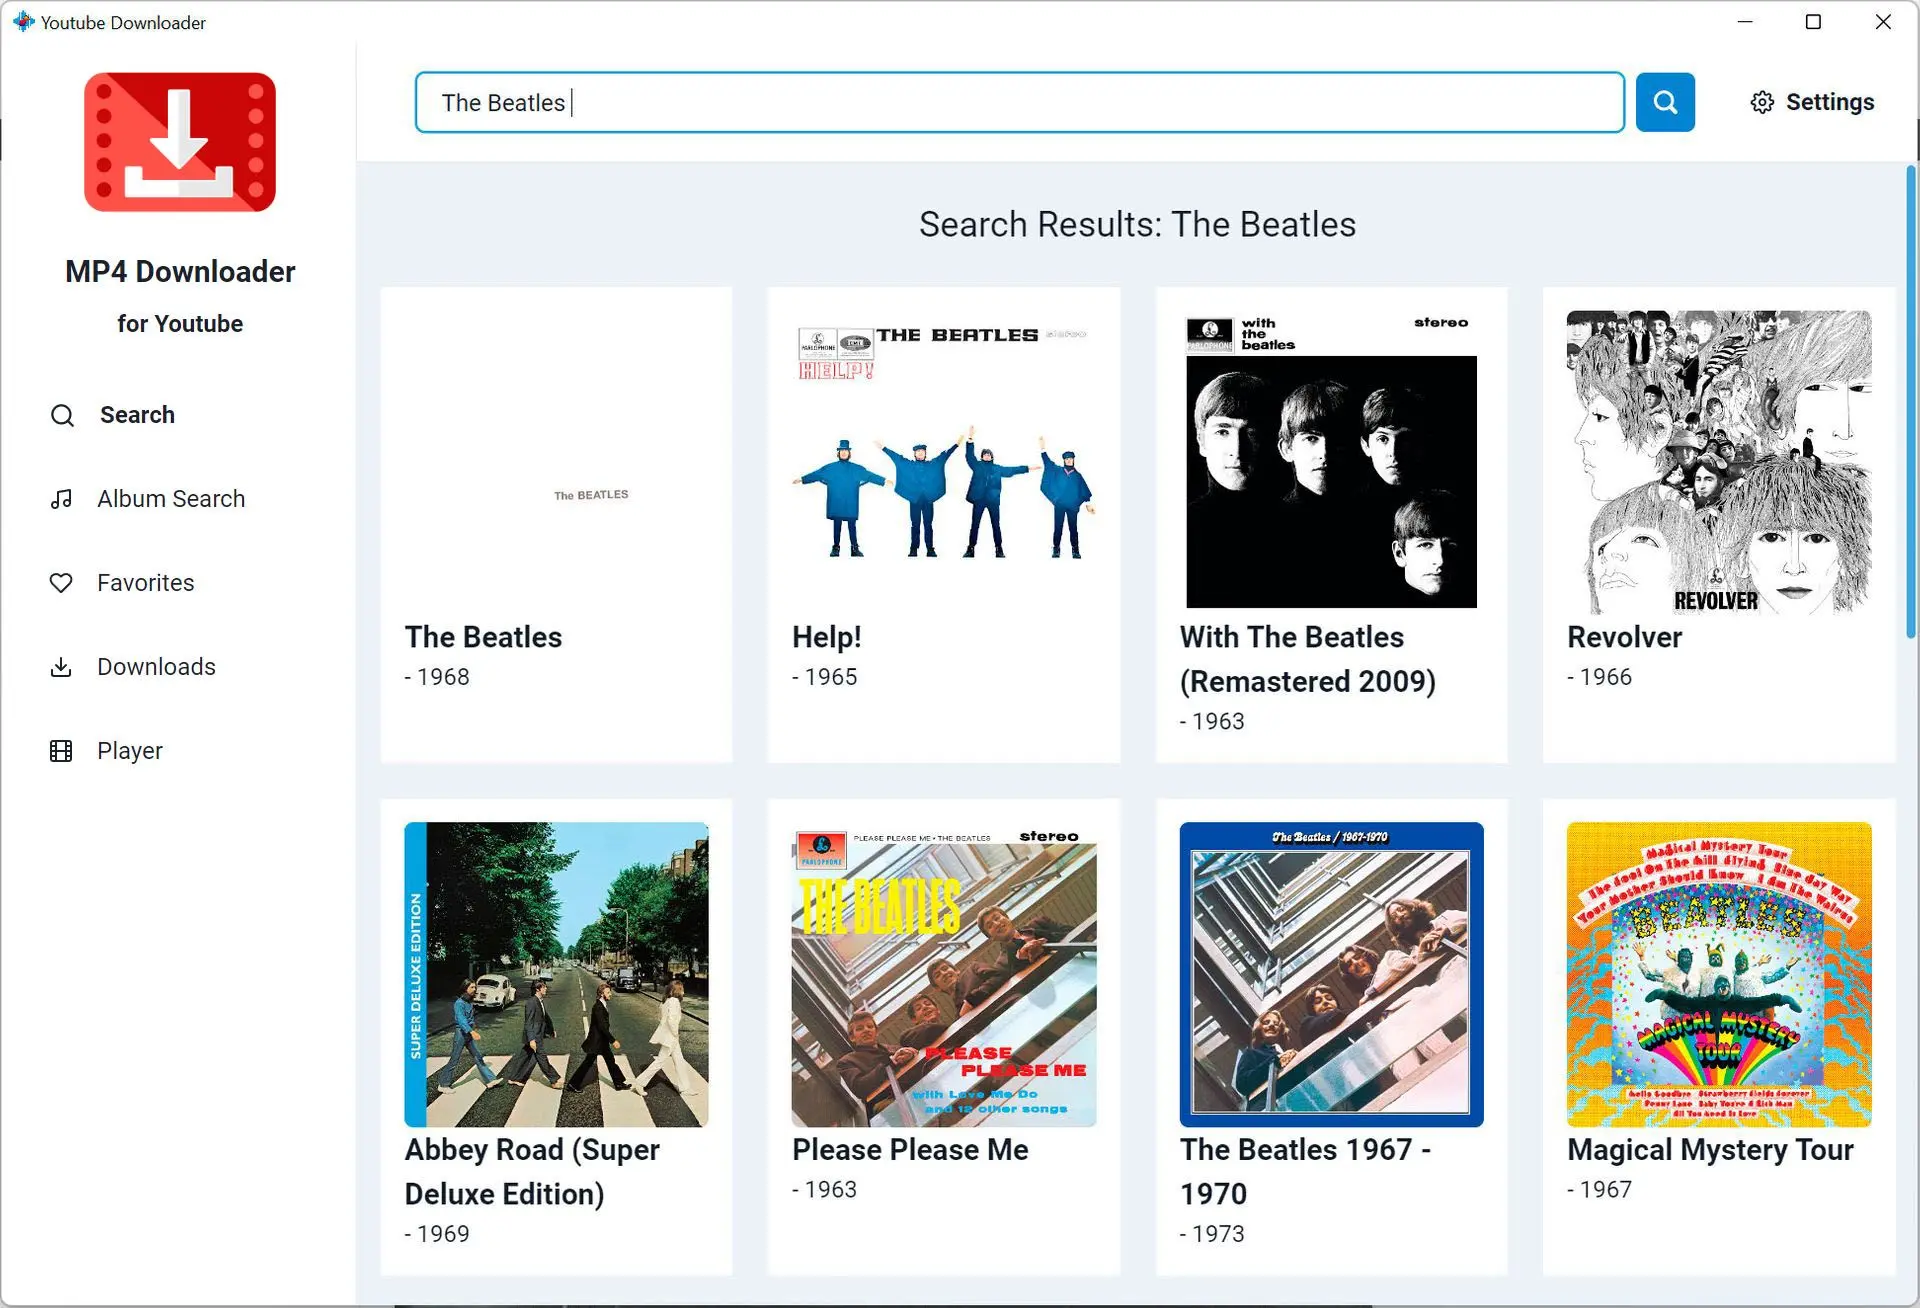The image size is (1920, 1308).
Task: Click the Search sidebar icon
Action: coord(63,414)
